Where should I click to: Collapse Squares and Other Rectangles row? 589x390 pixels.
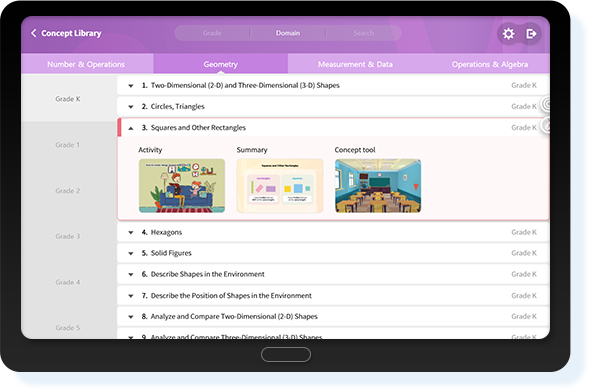pos(131,128)
